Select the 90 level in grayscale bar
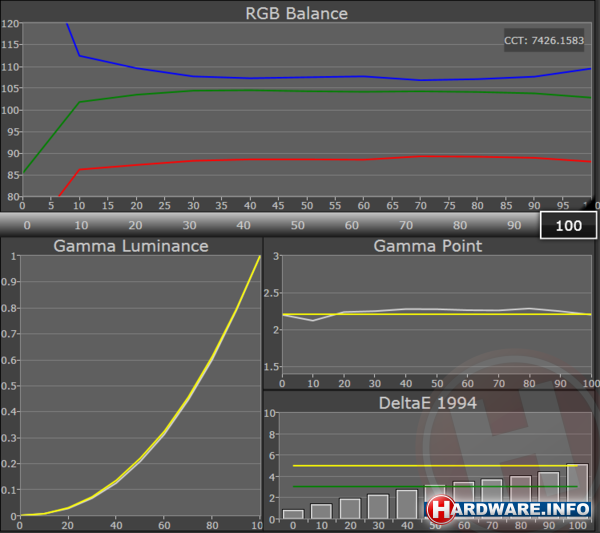Screen dimensions: 600x533 click(514, 225)
